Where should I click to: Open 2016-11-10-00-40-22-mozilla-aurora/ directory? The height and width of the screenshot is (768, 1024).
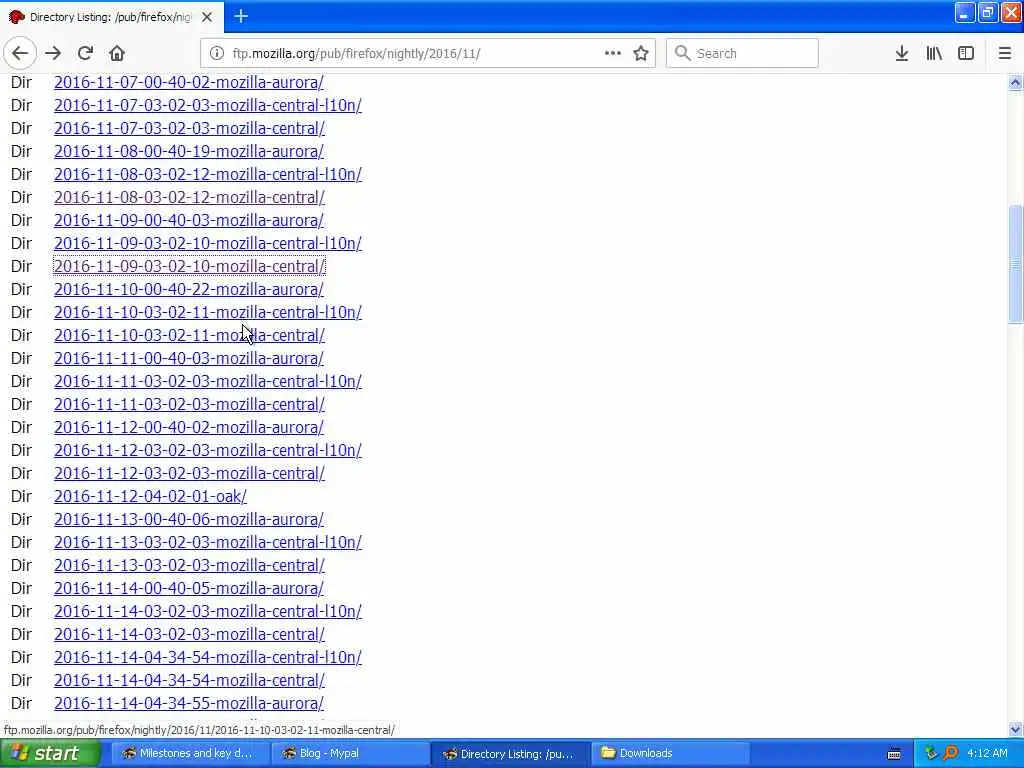coord(189,289)
